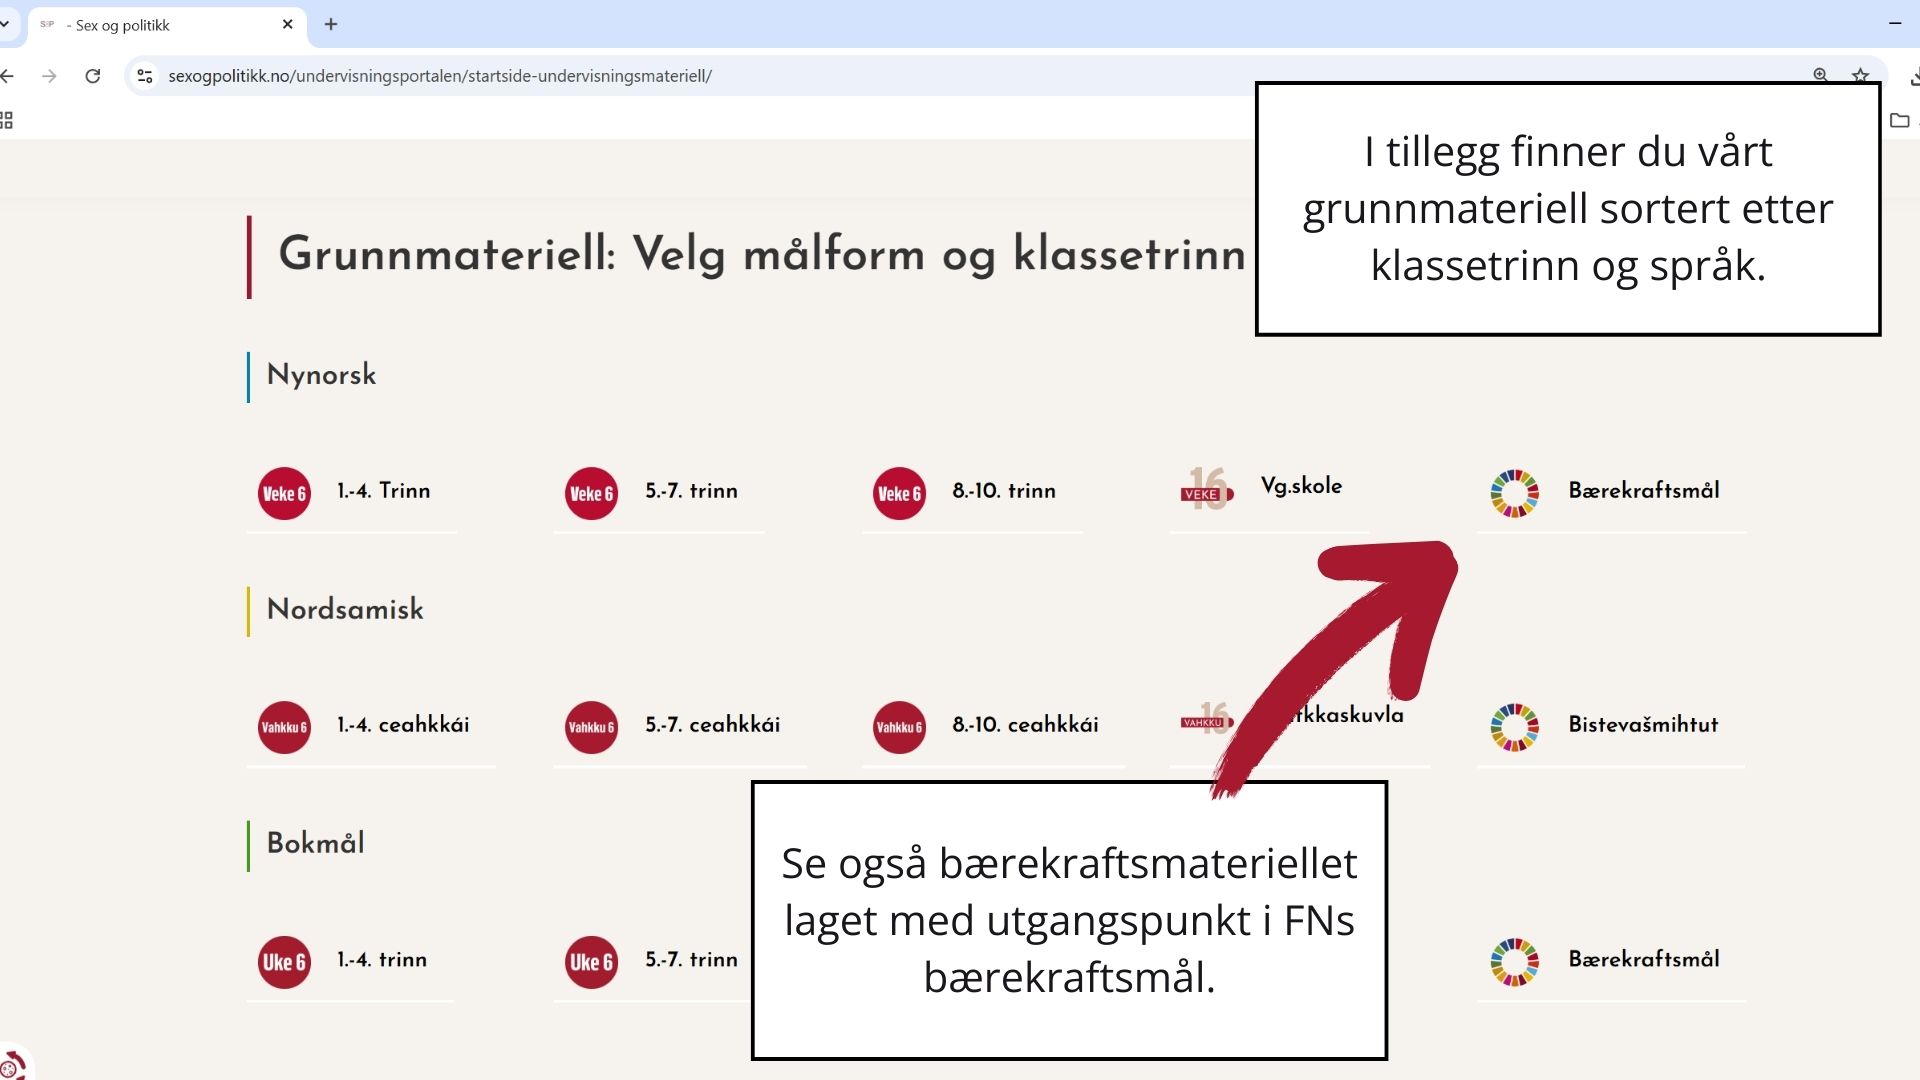
Task: Open the cookie settings badge icon
Action: (12, 1066)
